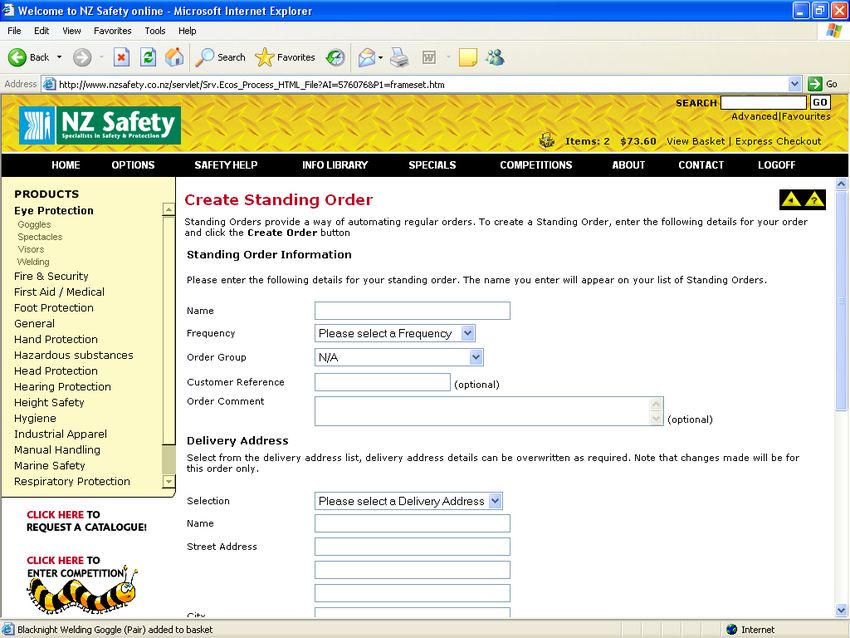
Task: Click the green Go arrow icon
Action: 815,84
